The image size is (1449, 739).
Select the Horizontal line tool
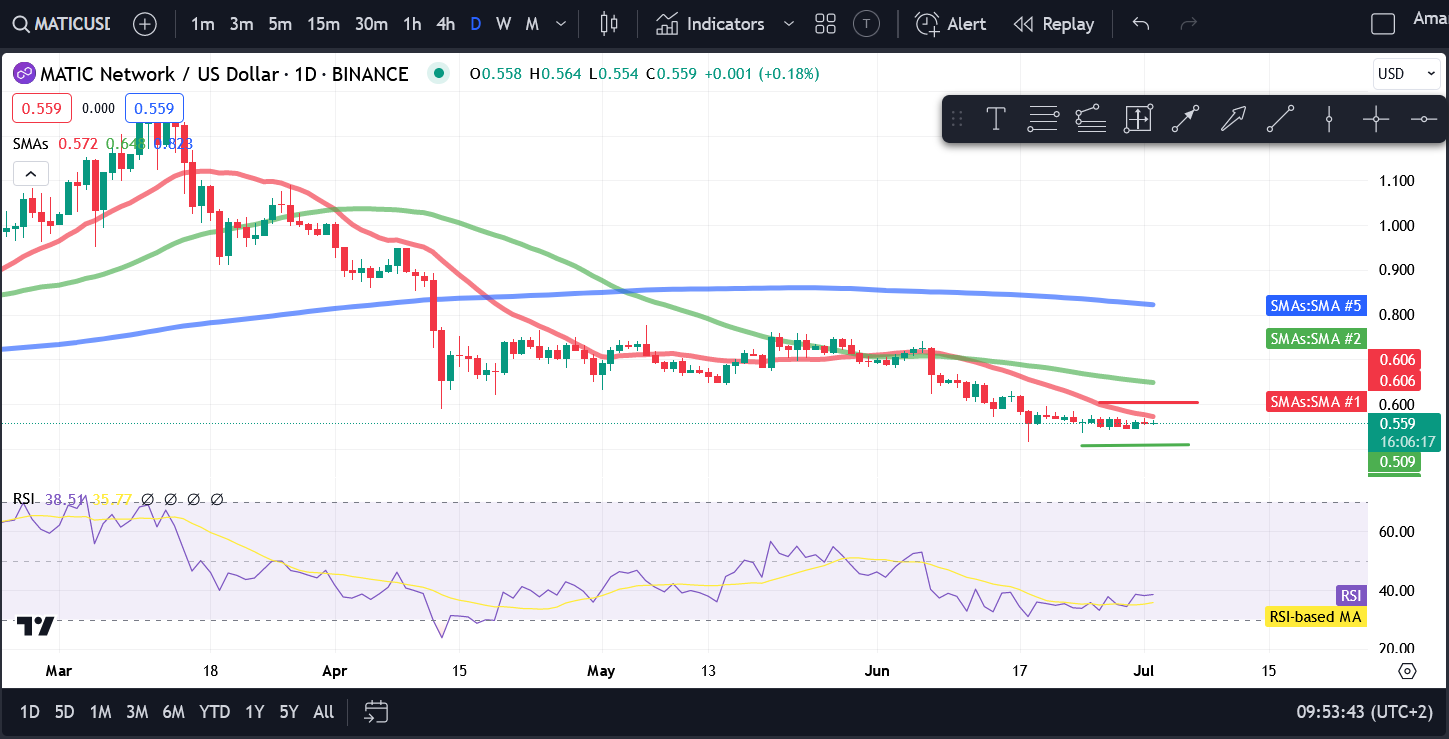point(1424,120)
